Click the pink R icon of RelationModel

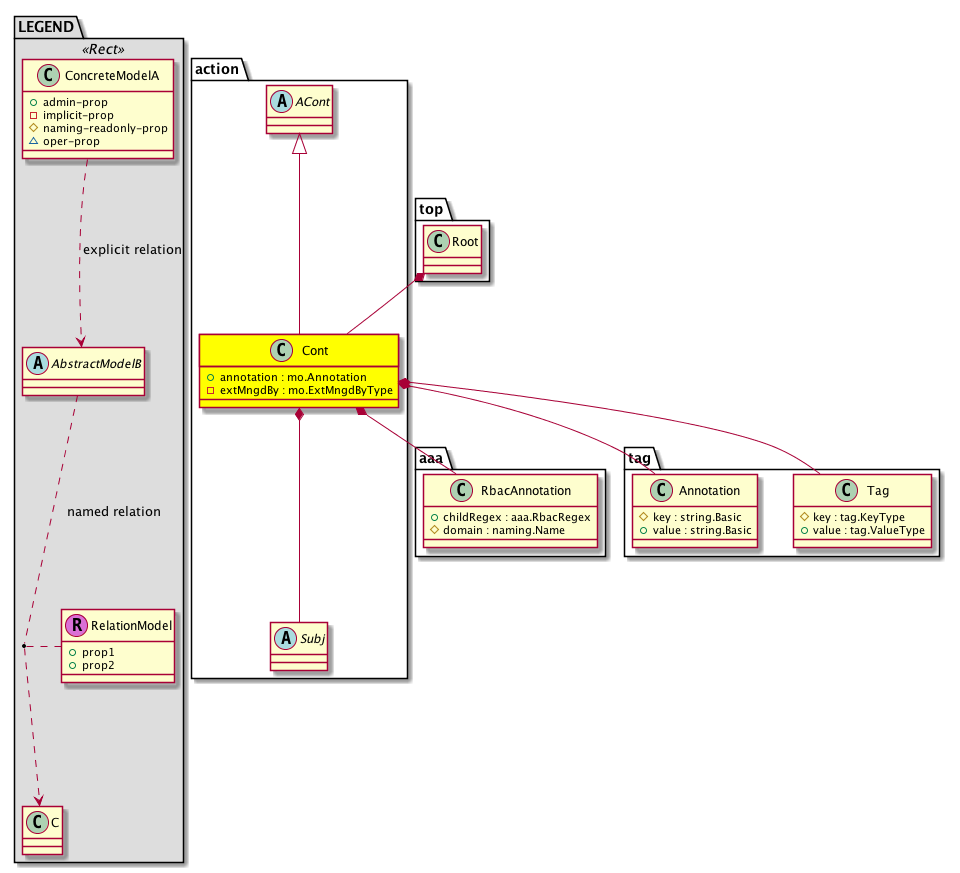(x=77, y=626)
